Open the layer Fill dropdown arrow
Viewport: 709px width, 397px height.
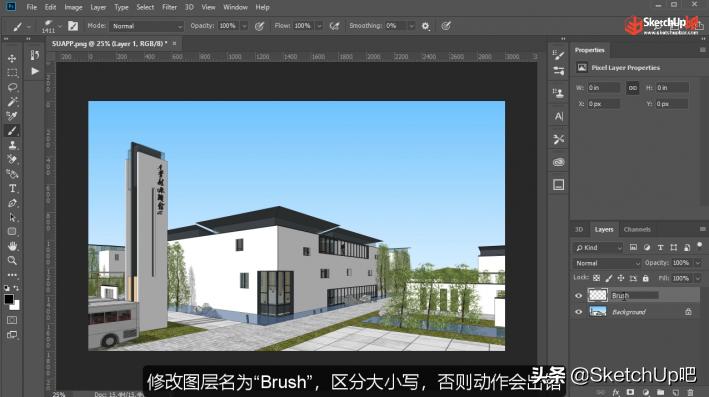pyautogui.click(x=698, y=278)
